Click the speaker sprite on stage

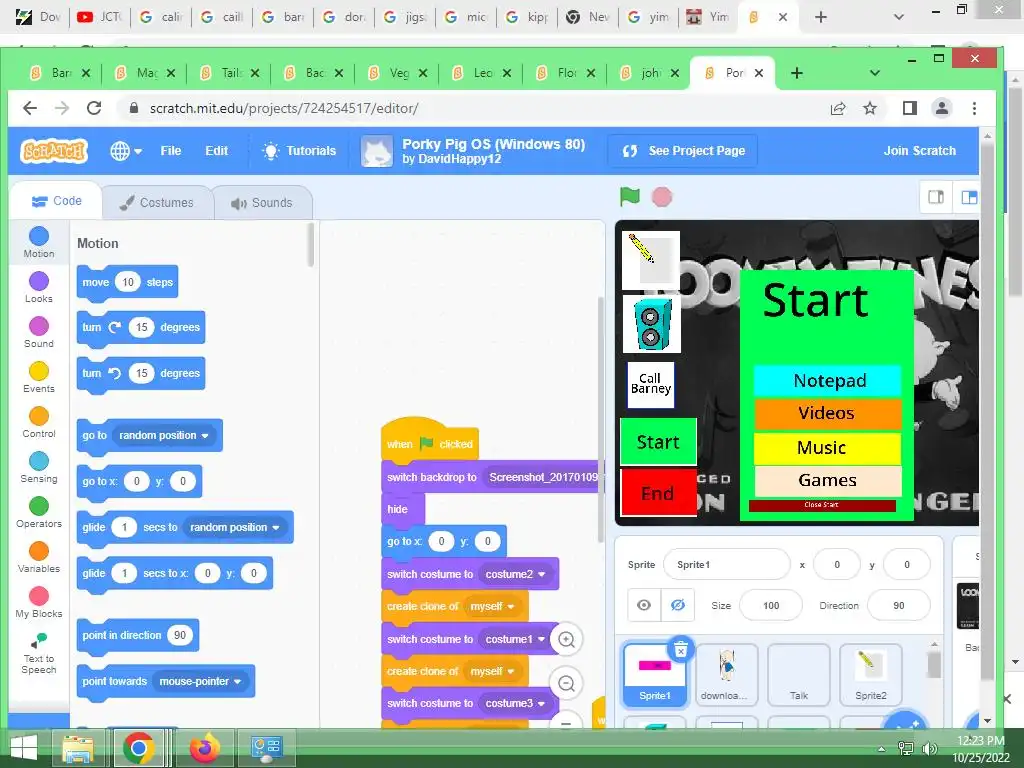tap(652, 324)
